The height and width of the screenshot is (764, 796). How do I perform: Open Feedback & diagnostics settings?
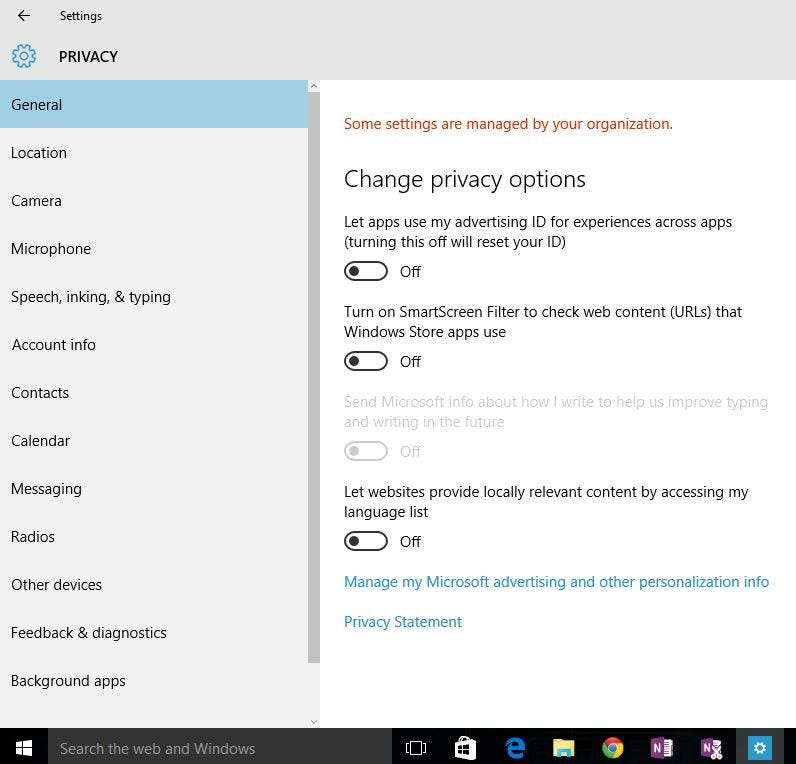click(154, 633)
